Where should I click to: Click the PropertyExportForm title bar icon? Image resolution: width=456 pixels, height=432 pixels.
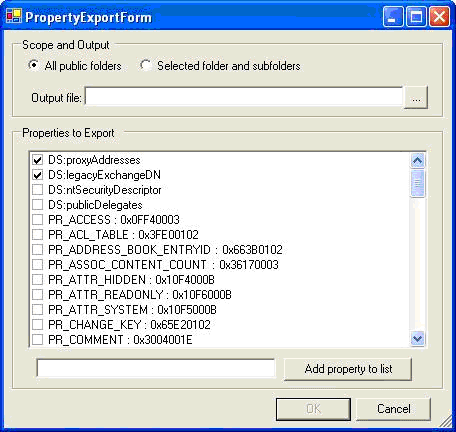[14, 16]
